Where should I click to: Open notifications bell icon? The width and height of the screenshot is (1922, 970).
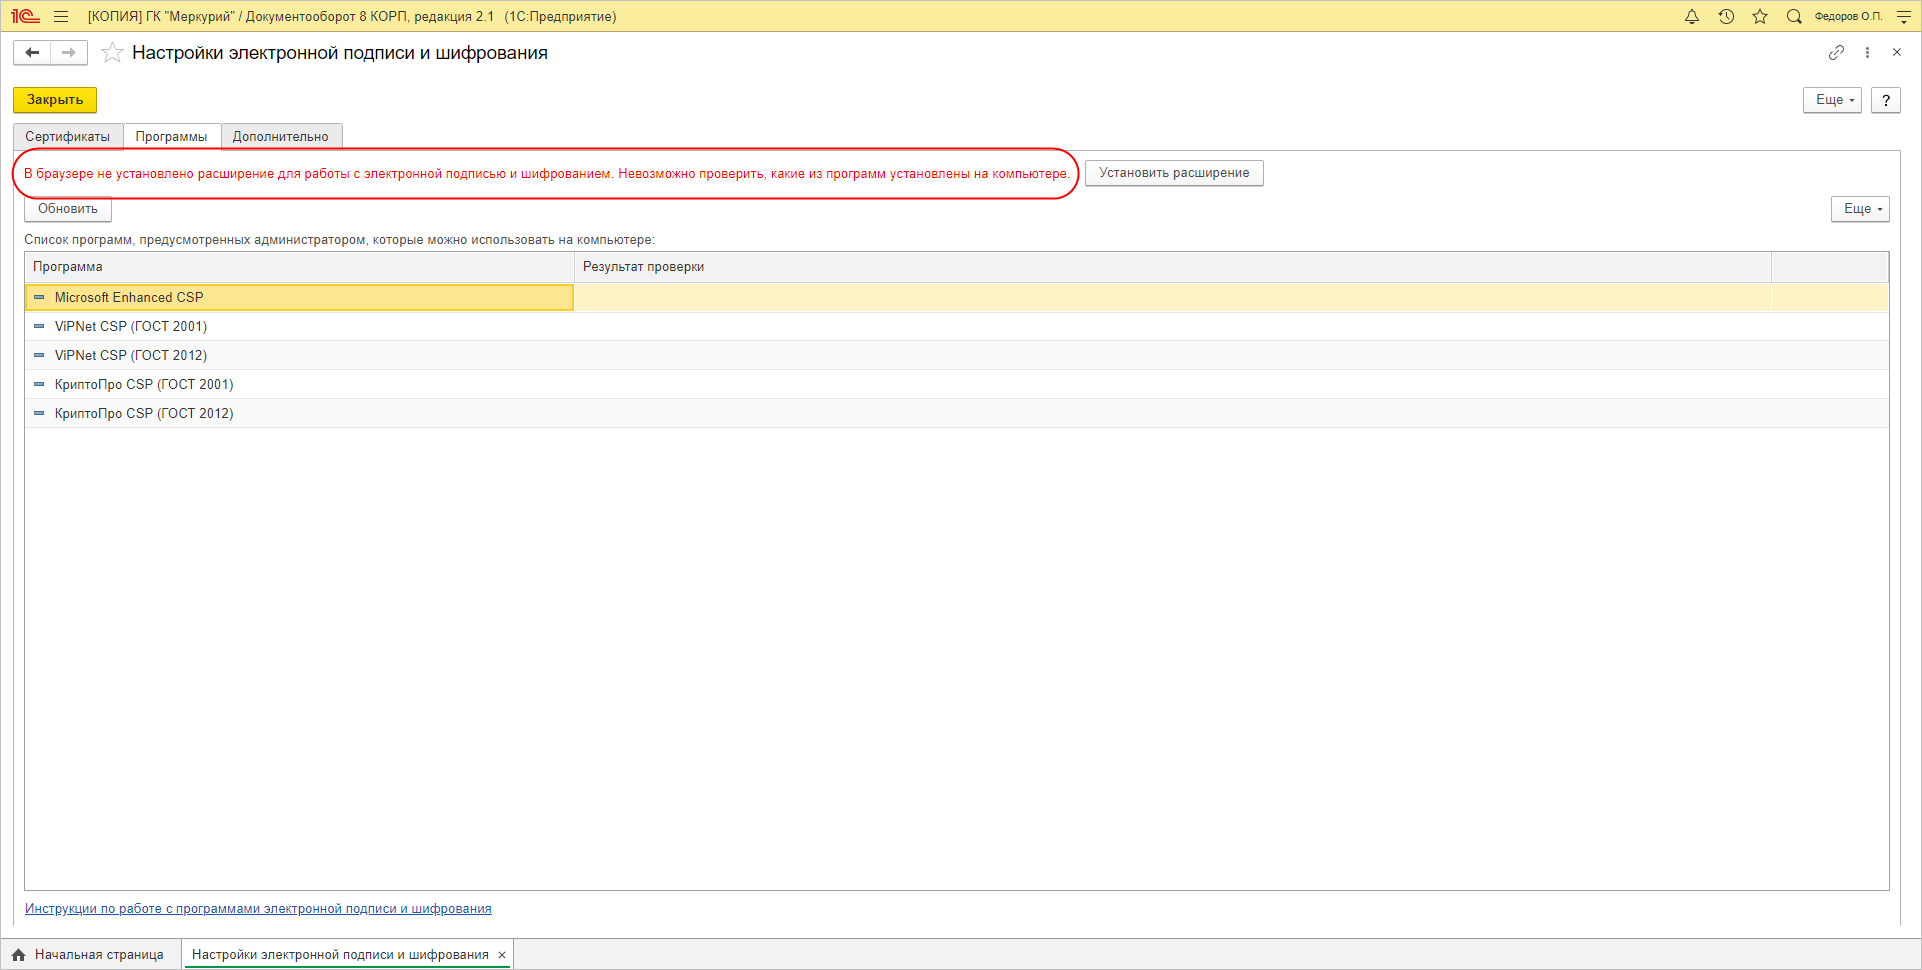tap(1692, 16)
